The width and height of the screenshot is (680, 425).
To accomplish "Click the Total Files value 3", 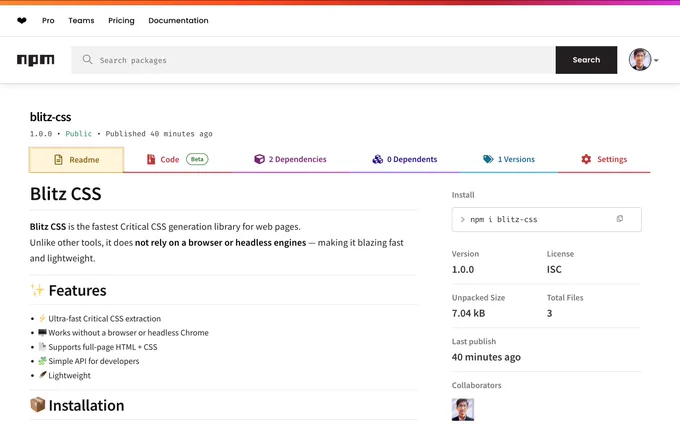I will click(x=549, y=313).
